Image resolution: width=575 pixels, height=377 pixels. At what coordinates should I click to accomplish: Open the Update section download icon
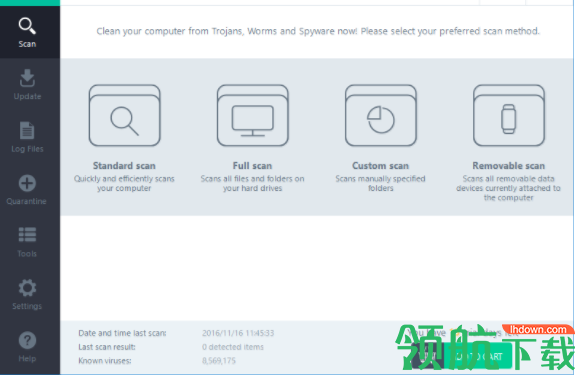[x=27, y=78]
